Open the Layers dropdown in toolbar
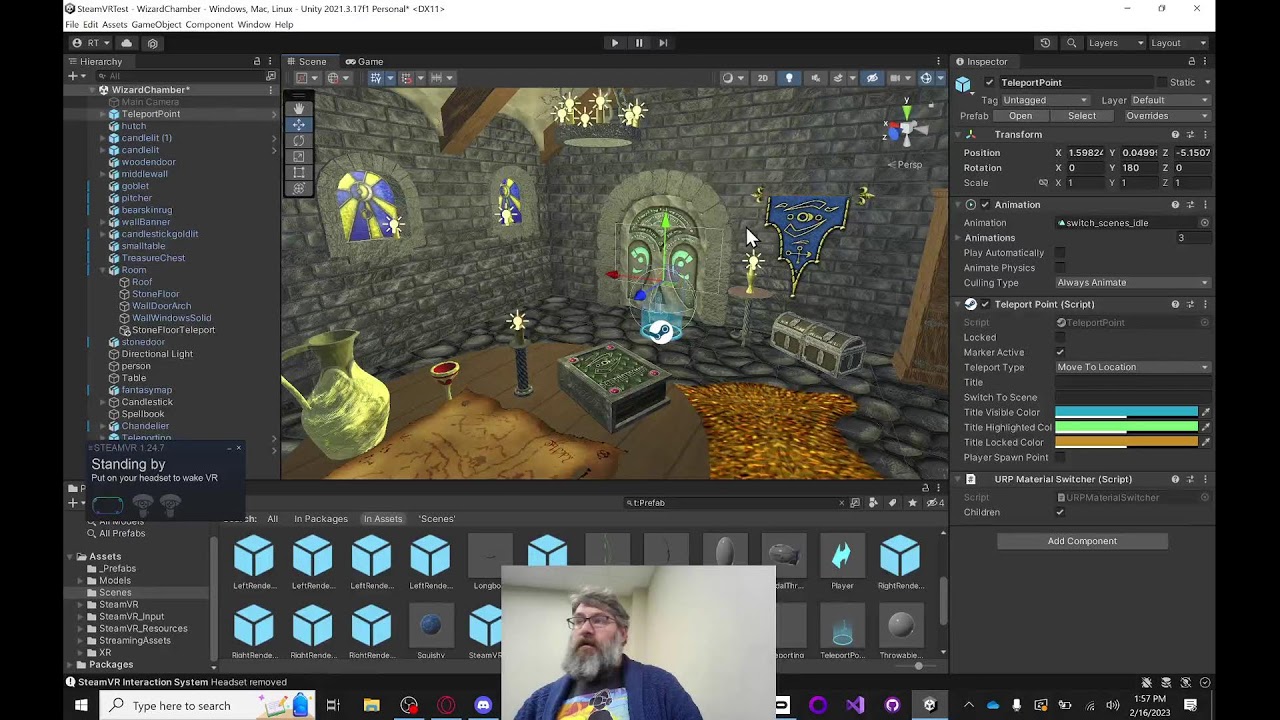The height and width of the screenshot is (720, 1280). pos(1116,43)
